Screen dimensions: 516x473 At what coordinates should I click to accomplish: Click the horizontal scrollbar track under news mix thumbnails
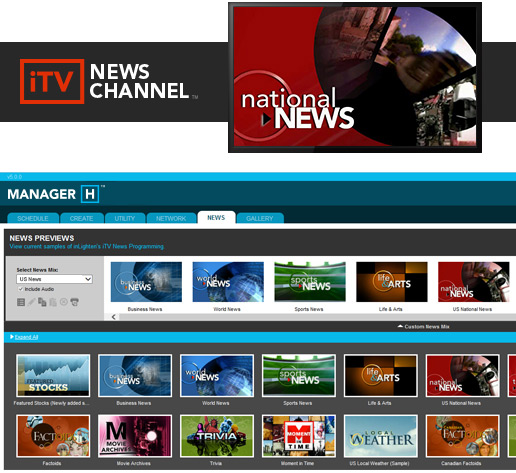[317, 317]
